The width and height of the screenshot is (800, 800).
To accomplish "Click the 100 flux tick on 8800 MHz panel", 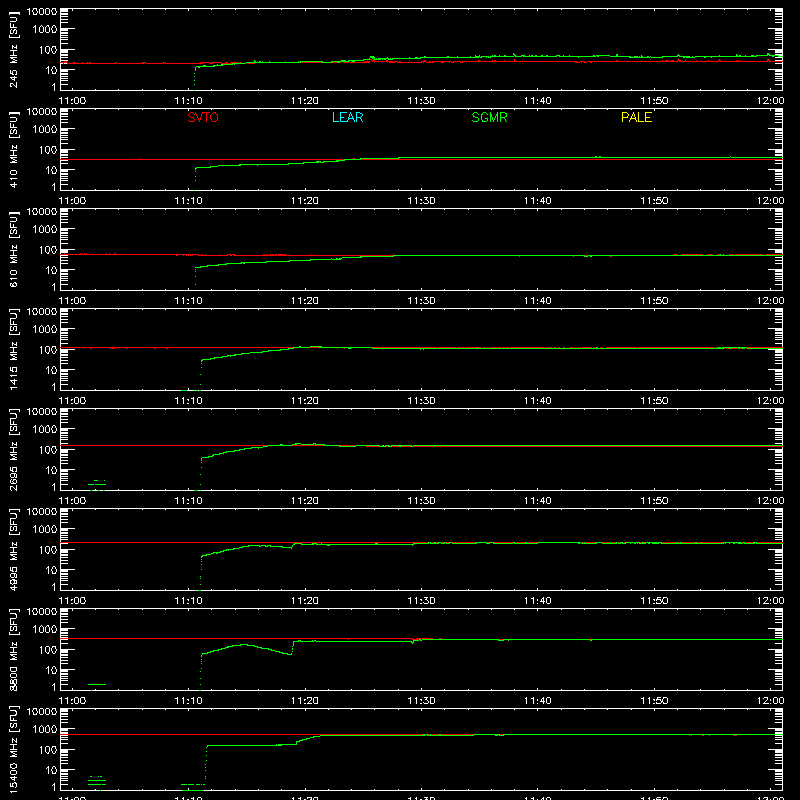I will (x=48, y=650).
